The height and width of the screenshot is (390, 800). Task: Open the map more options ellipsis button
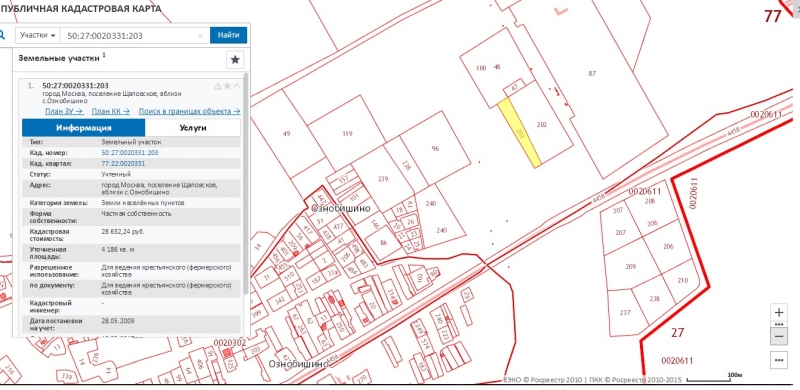click(779, 360)
